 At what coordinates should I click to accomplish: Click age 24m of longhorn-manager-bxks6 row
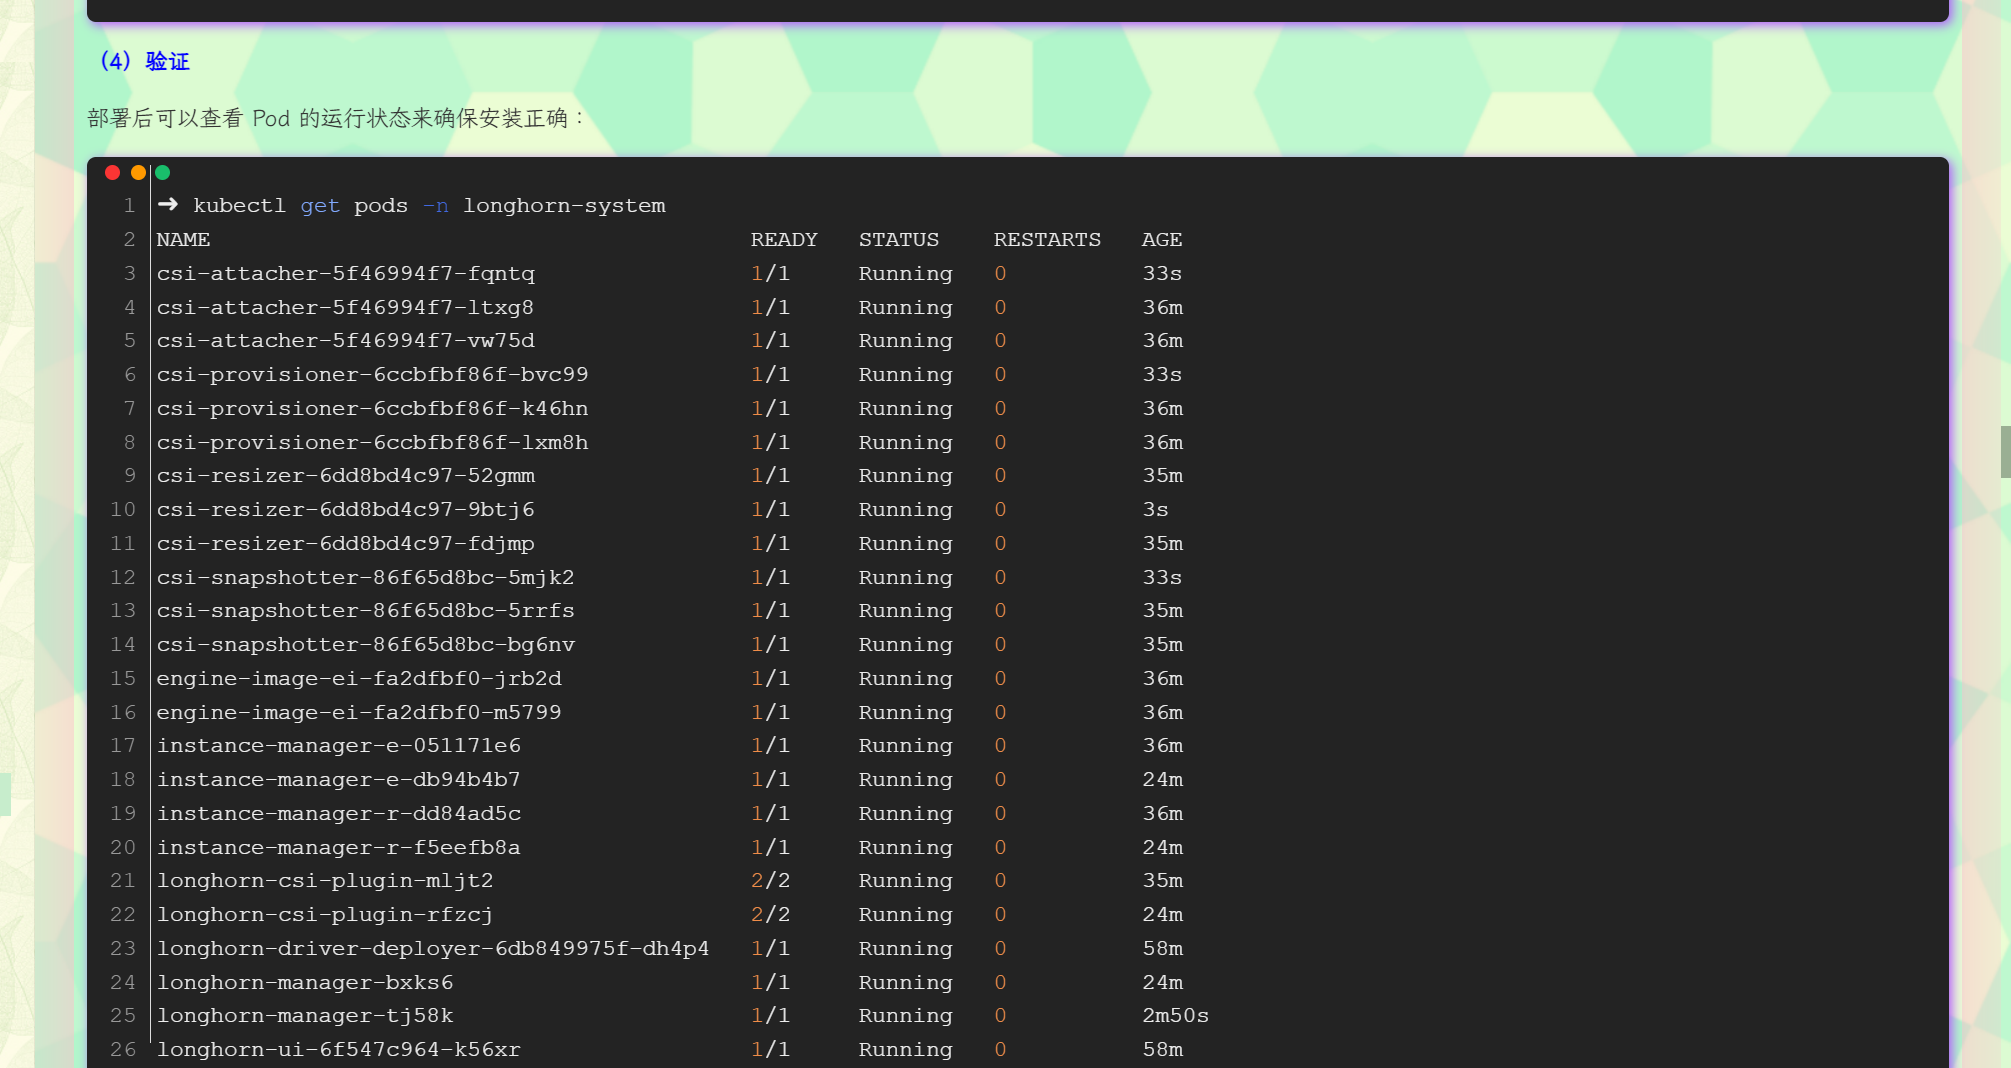[1162, 983]
